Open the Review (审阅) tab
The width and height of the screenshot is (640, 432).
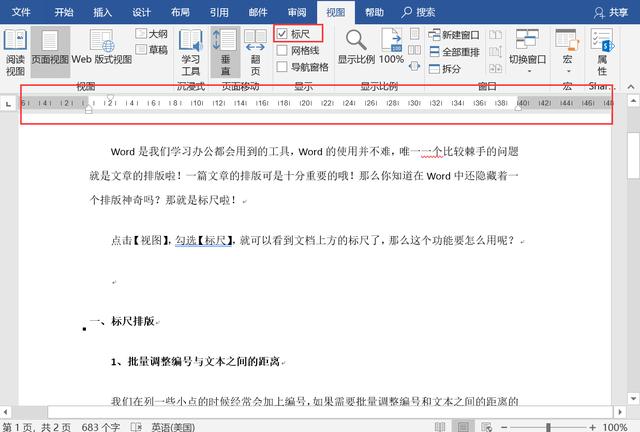click(297, 12)
